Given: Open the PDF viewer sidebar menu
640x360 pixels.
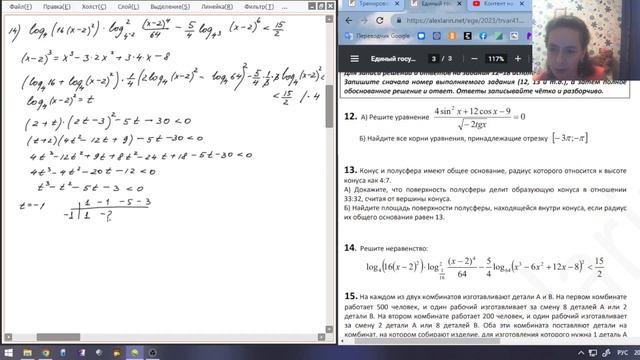Looking at the screenshot, I should (354, 59).
